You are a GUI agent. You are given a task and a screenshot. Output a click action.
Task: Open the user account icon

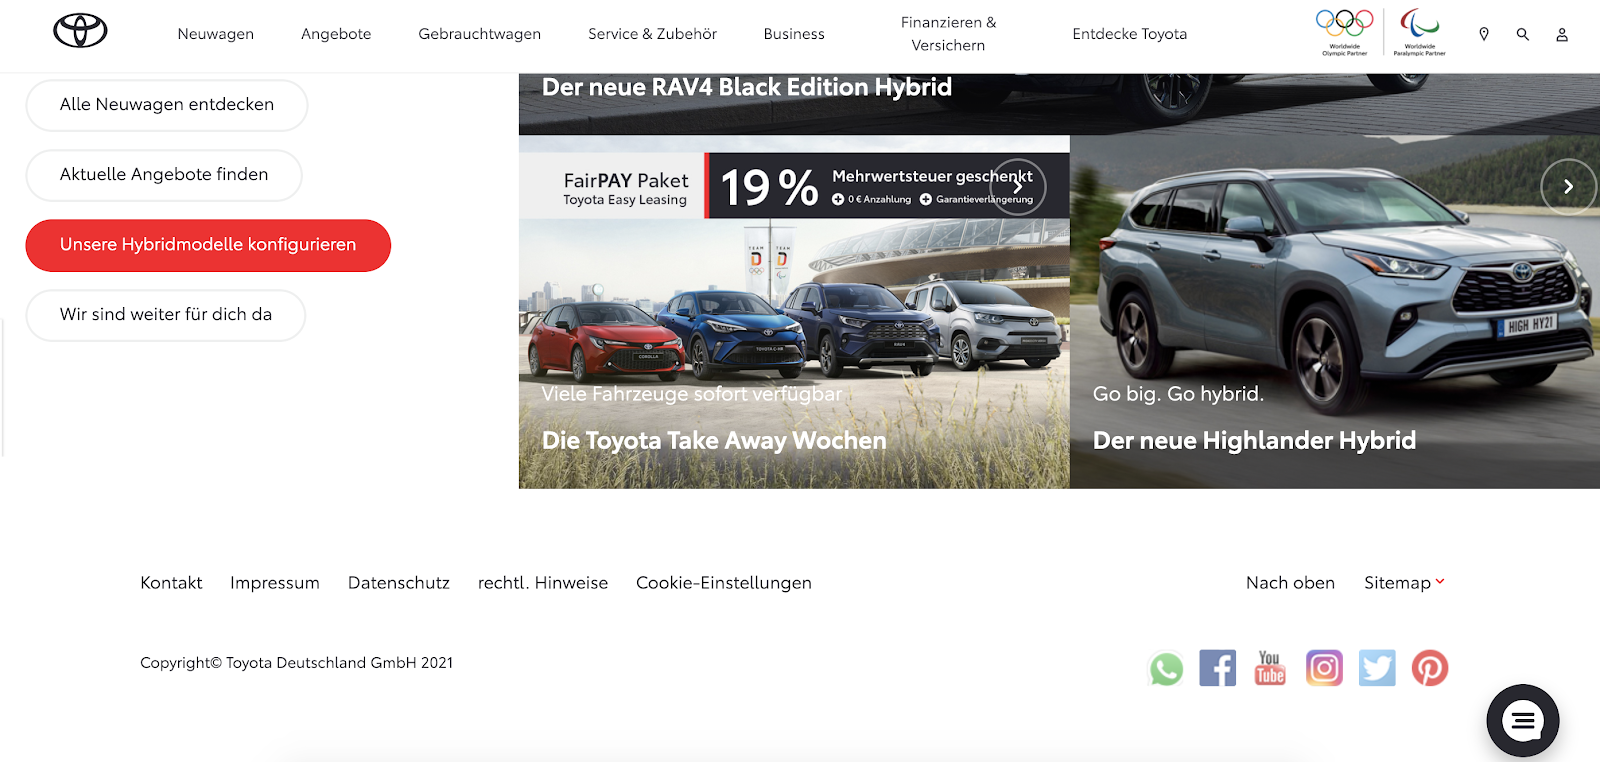point(1562,35)
